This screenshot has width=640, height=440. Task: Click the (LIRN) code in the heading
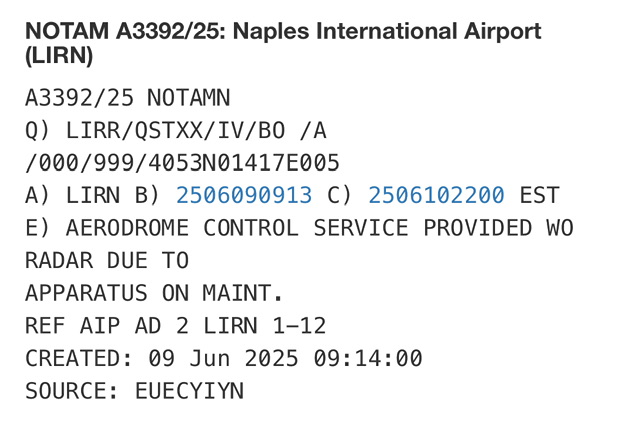59,56
